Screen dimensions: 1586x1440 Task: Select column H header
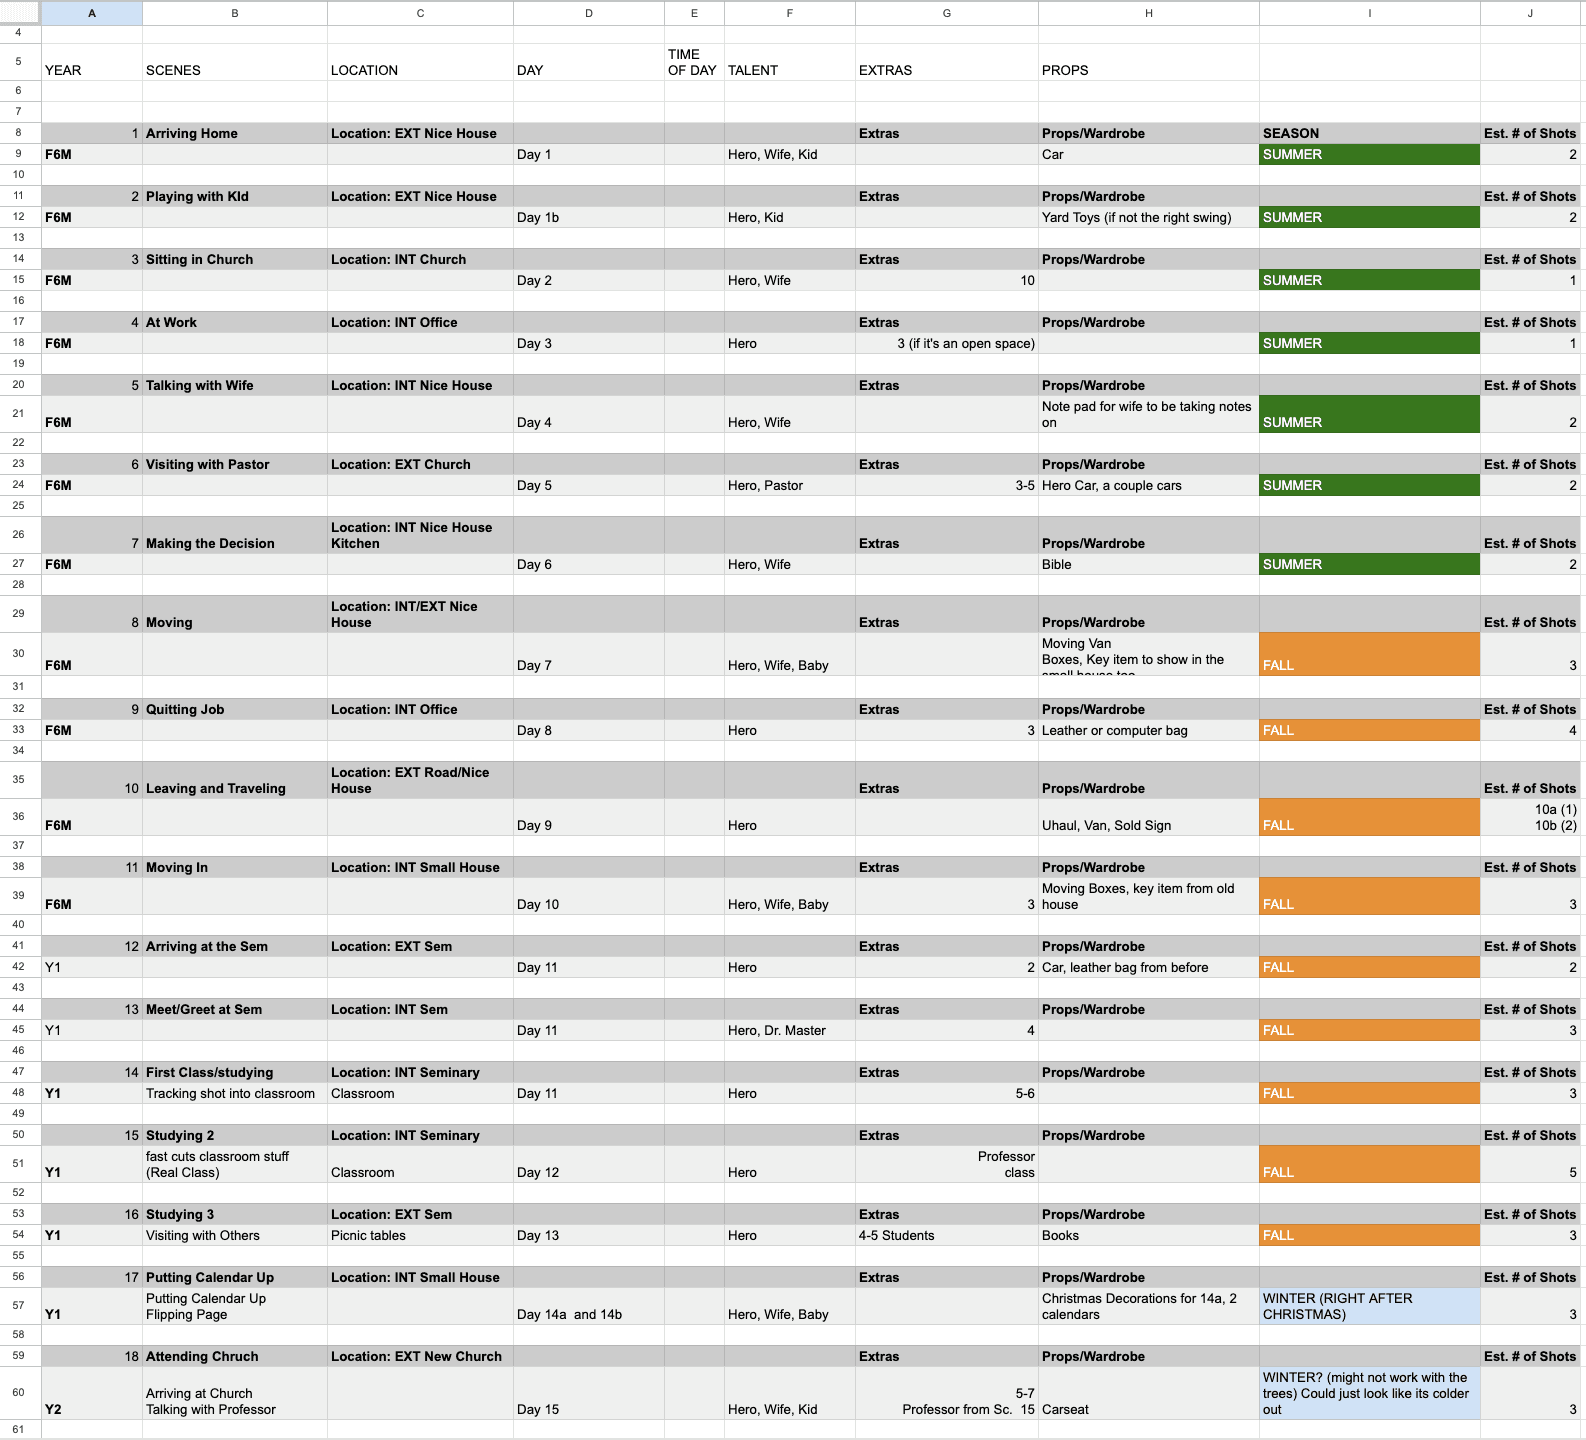point(1148,13)
